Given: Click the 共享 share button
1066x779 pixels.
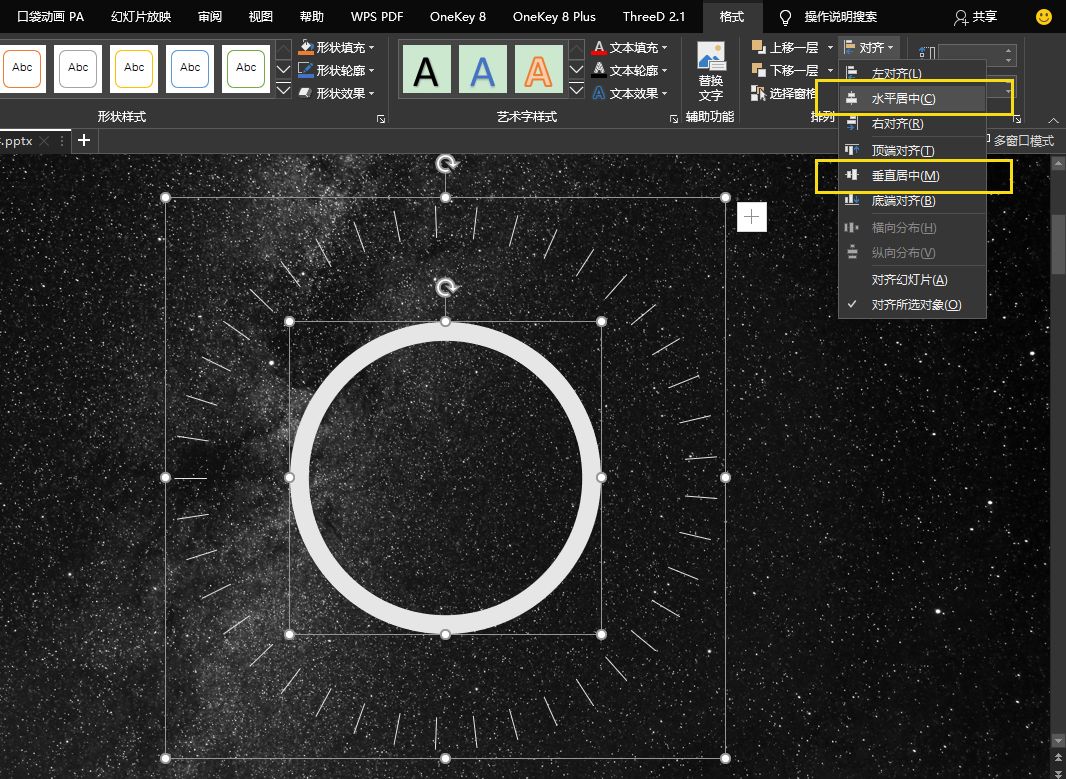Looking at the screenshot, I should click(976, 16).
